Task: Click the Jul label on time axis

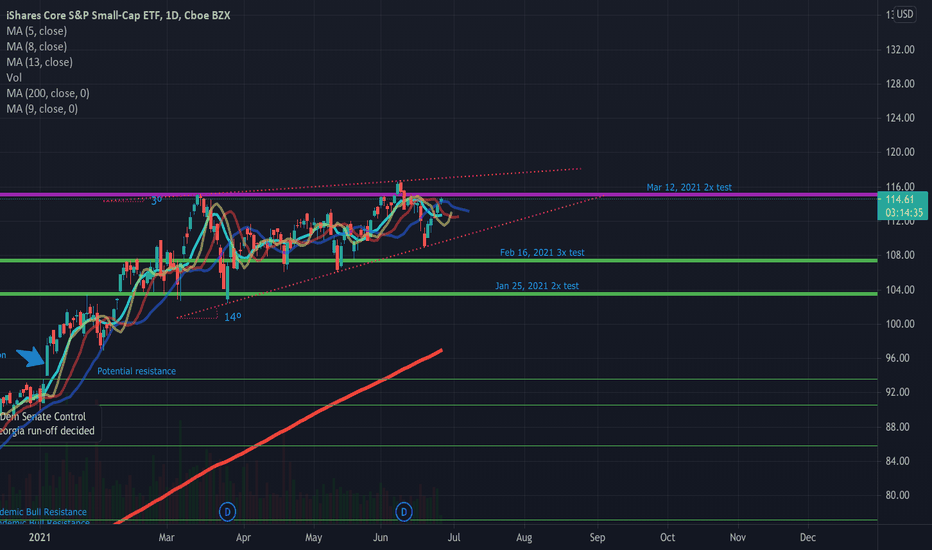Action: (x=454, y=538)
